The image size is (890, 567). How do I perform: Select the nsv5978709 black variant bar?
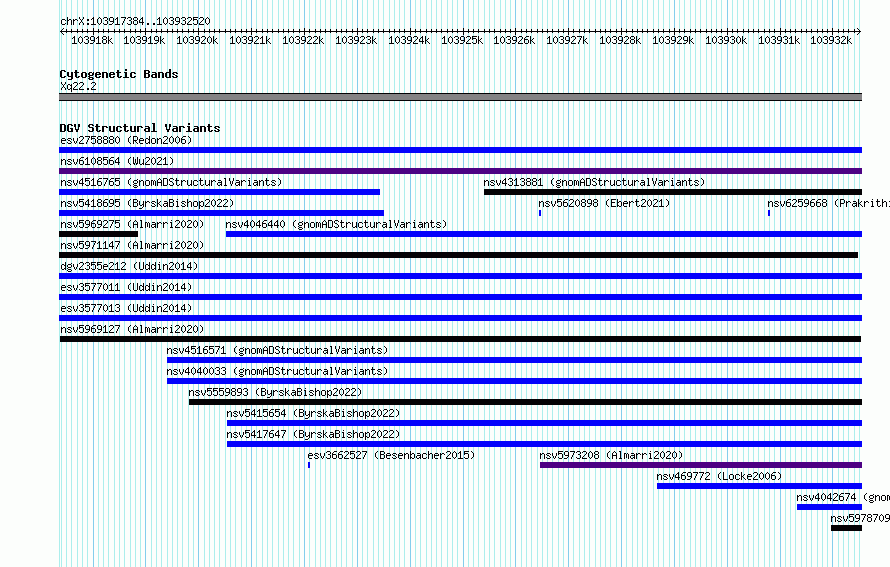coord(846,528)
